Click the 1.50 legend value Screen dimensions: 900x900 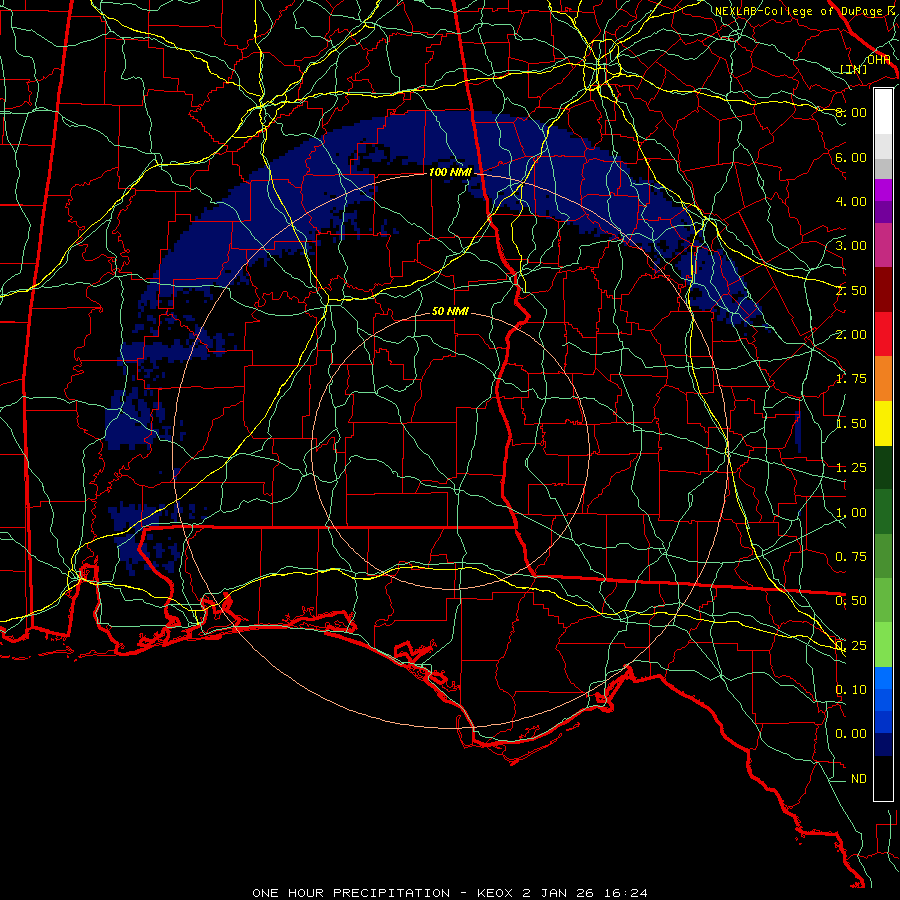tap(851, 424)
